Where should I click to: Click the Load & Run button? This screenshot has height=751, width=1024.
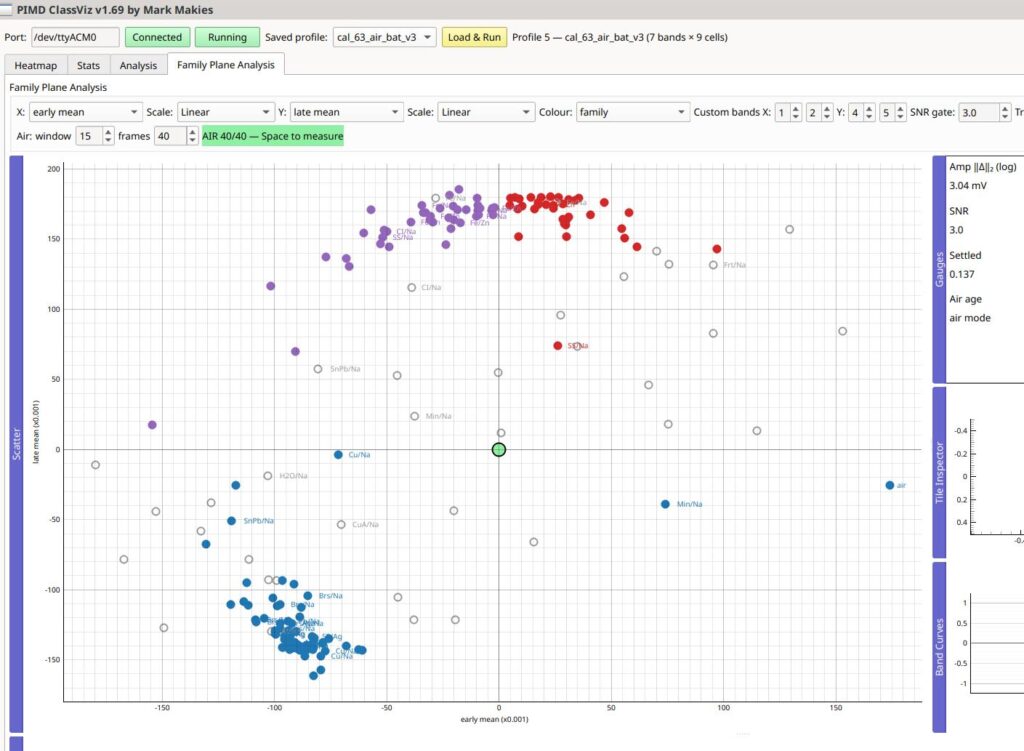click(474, 37)
